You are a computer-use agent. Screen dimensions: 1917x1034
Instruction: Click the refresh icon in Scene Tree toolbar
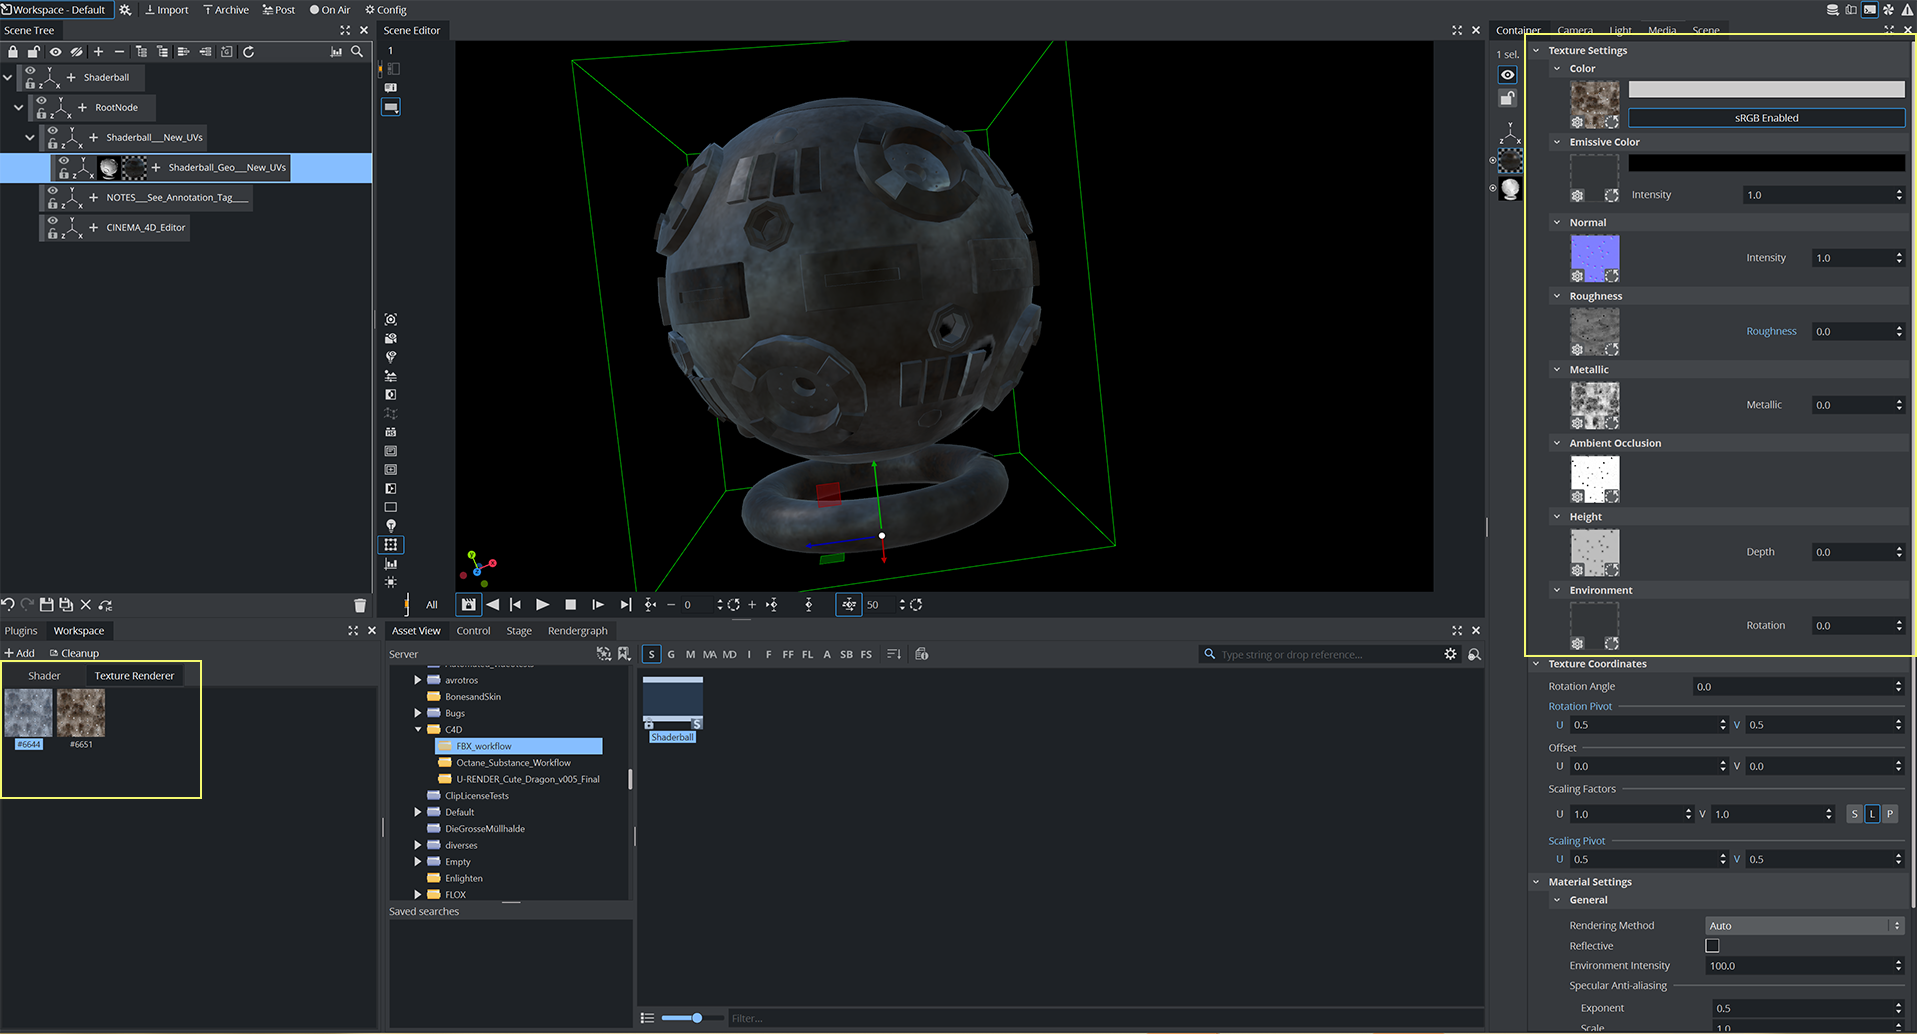248,52
